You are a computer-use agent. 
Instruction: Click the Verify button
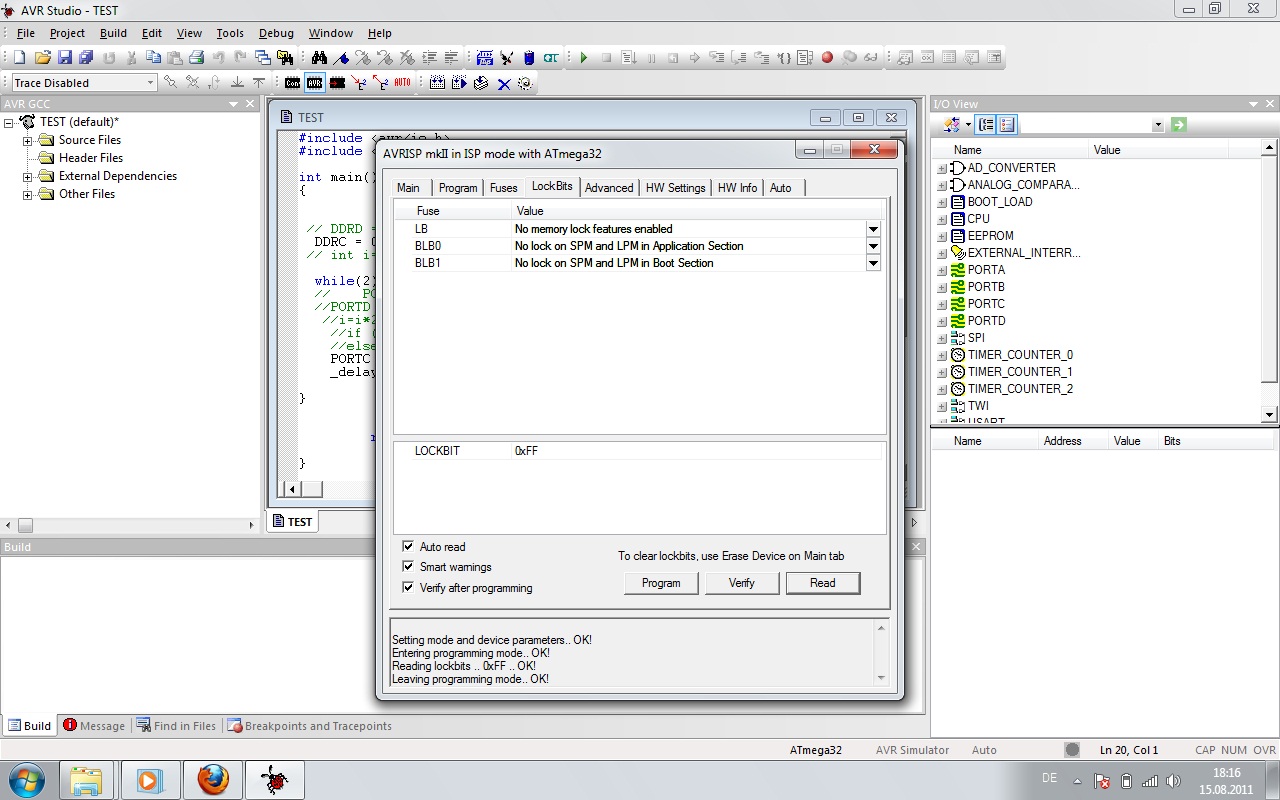[x=742, y=583]
